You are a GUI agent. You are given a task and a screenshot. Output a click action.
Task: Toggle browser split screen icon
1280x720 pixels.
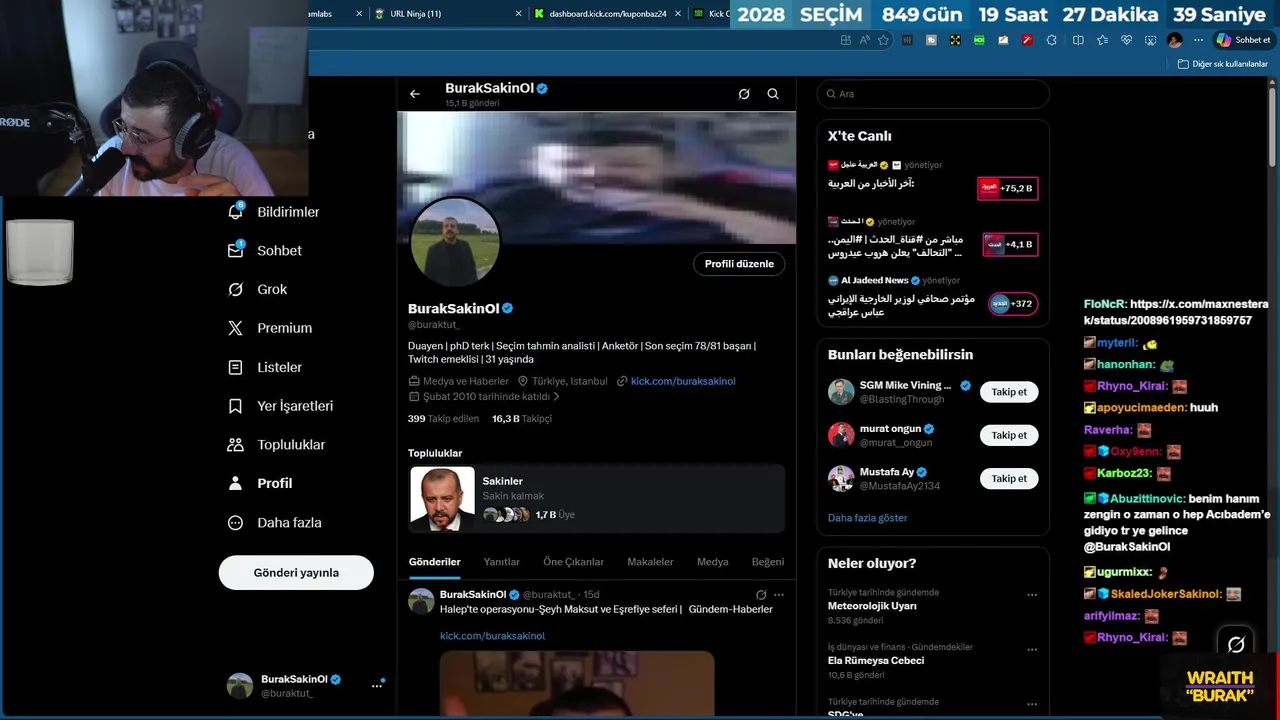tap(1078, 40)
